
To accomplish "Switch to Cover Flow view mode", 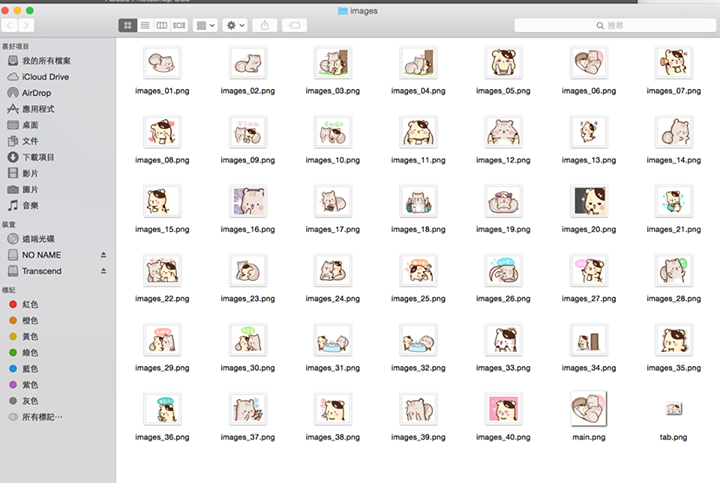I will click(x=179, y=25).
